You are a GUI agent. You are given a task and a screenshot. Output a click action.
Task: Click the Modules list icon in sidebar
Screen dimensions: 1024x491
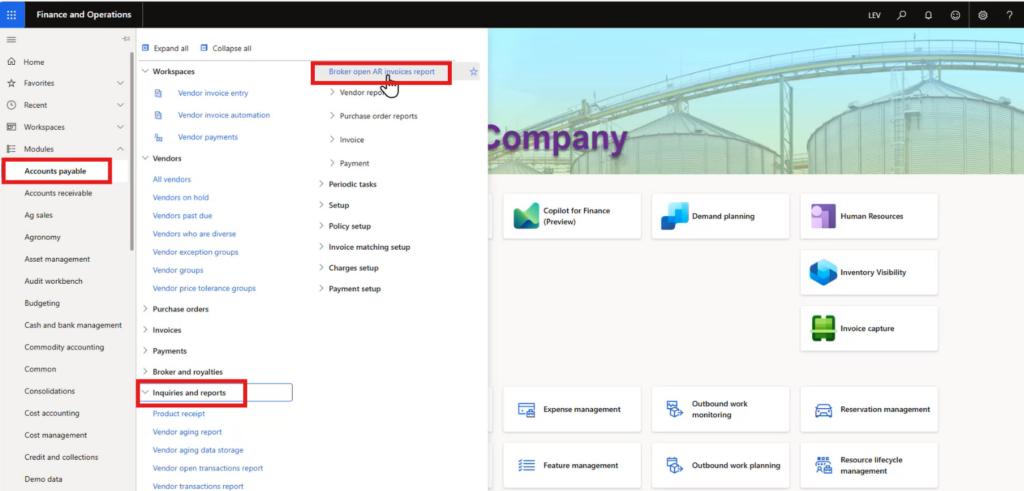tap(11, 149)
